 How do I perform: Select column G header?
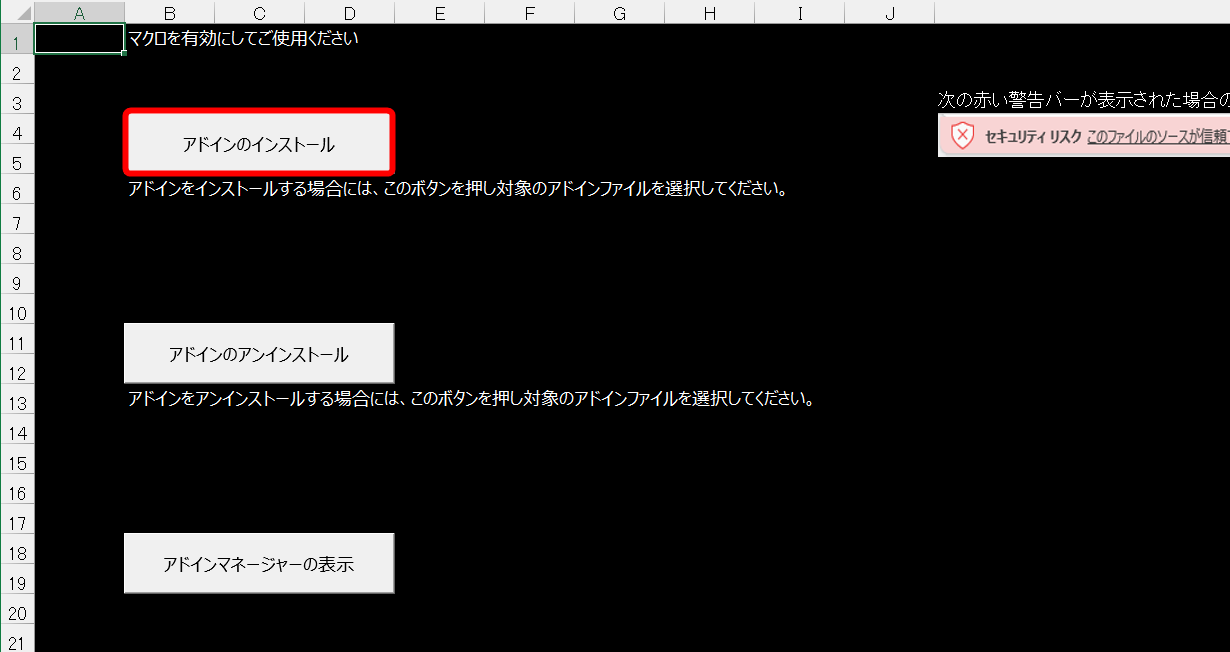[x=620, y=12]
